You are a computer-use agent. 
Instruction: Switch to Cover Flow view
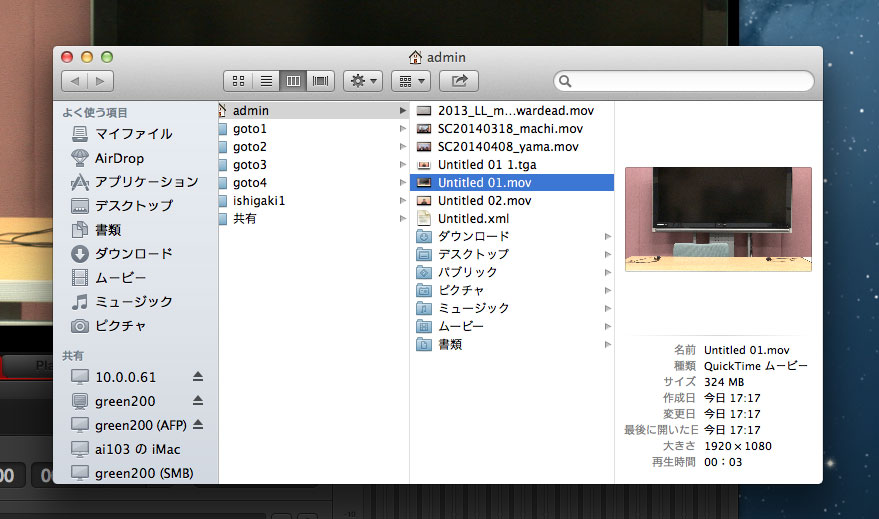pos(321,81)
